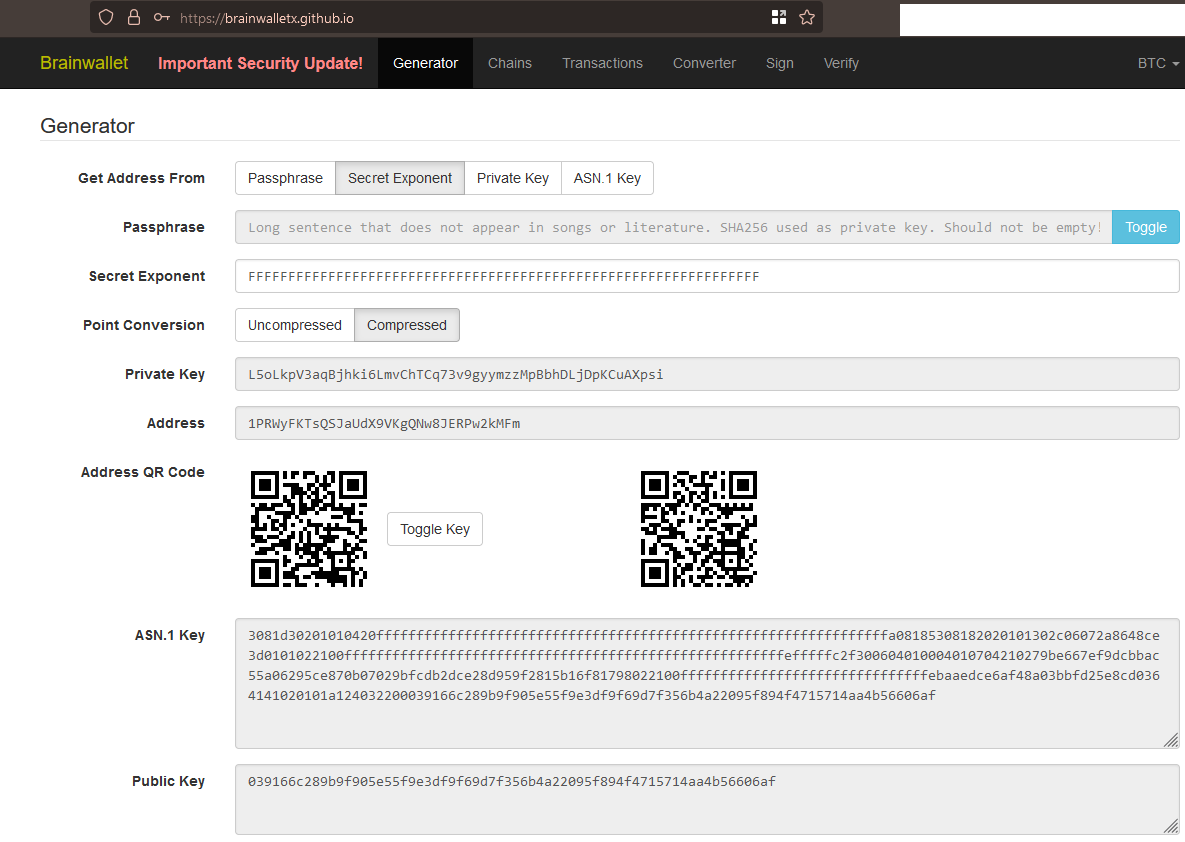Image resolution: width=1185 pixels, height=842 pixels.
Task: Click the Generator page heading
Action: [x=87, y=126]
